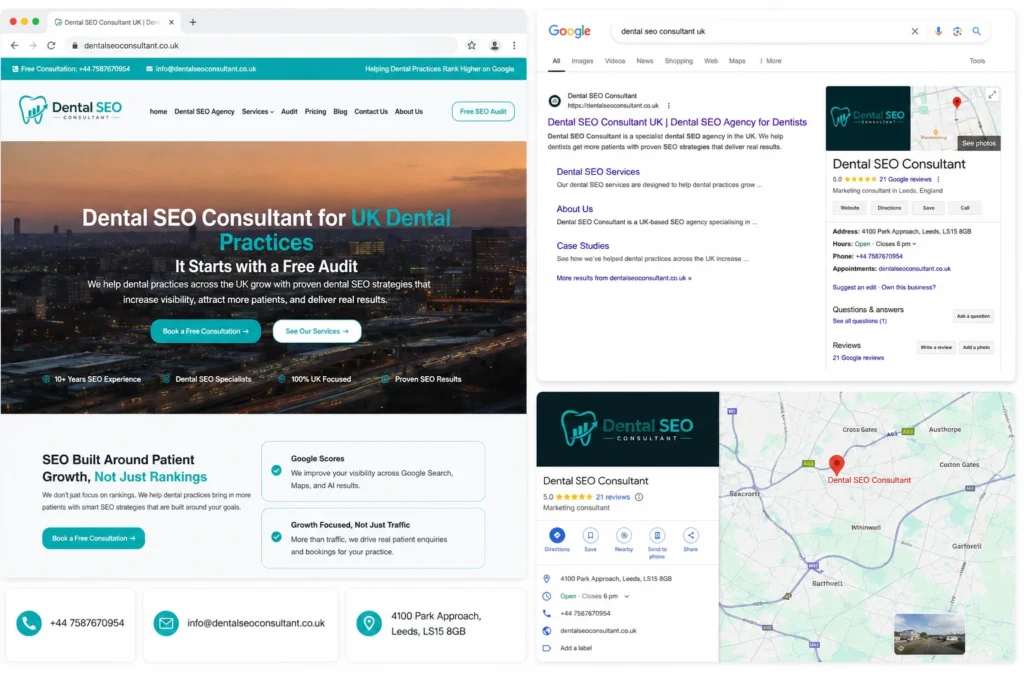
Task: Click the Google search magnifier icon
Action: 976,31
